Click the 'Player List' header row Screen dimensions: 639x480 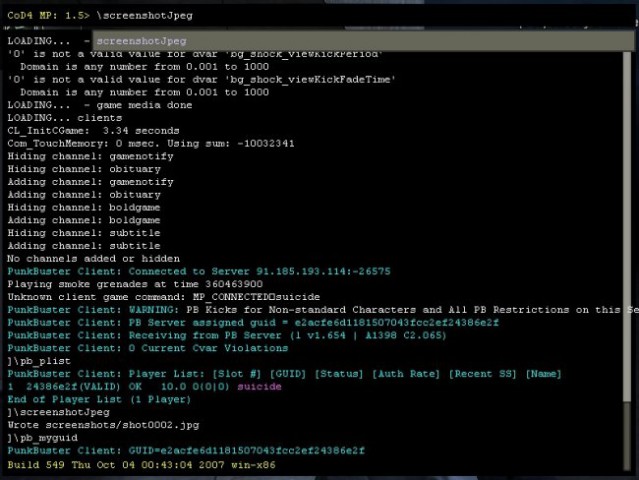(x=284, y=374)
